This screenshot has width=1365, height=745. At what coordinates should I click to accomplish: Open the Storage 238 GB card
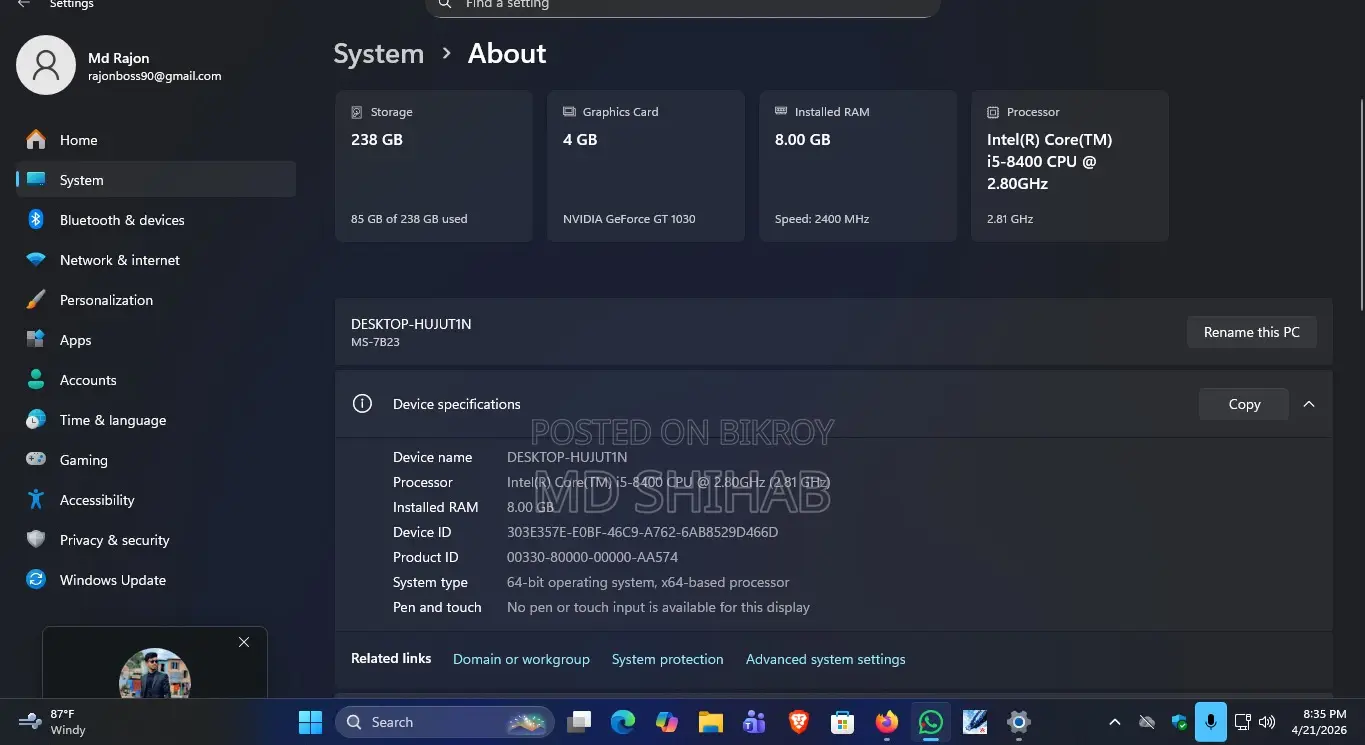[x=434, y=166]
